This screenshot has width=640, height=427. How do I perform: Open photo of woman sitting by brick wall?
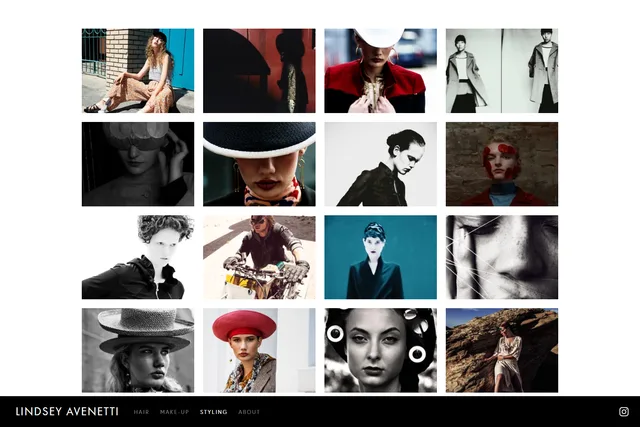[x=138, y=71]
